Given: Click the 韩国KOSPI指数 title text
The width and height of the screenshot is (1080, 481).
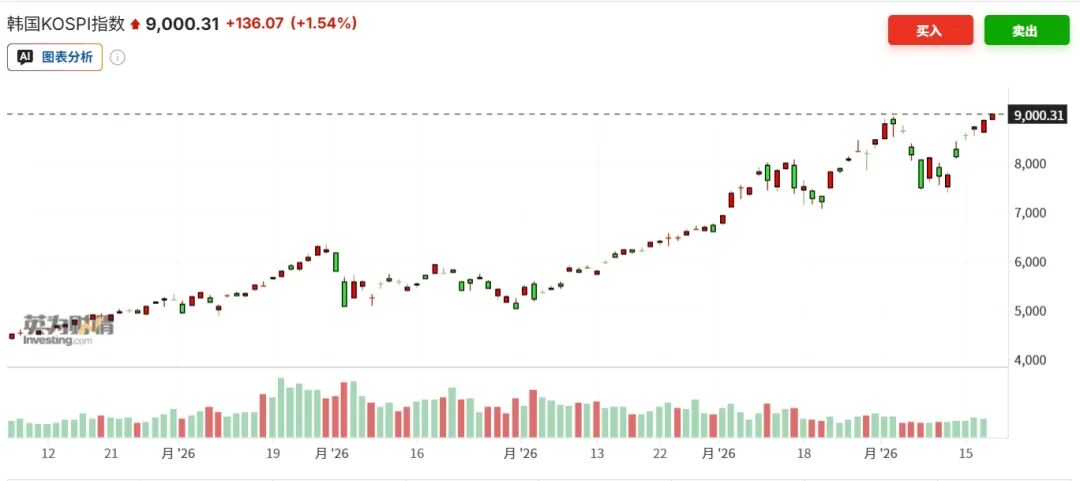Looking at the screenshot, I should coord(66,23).
